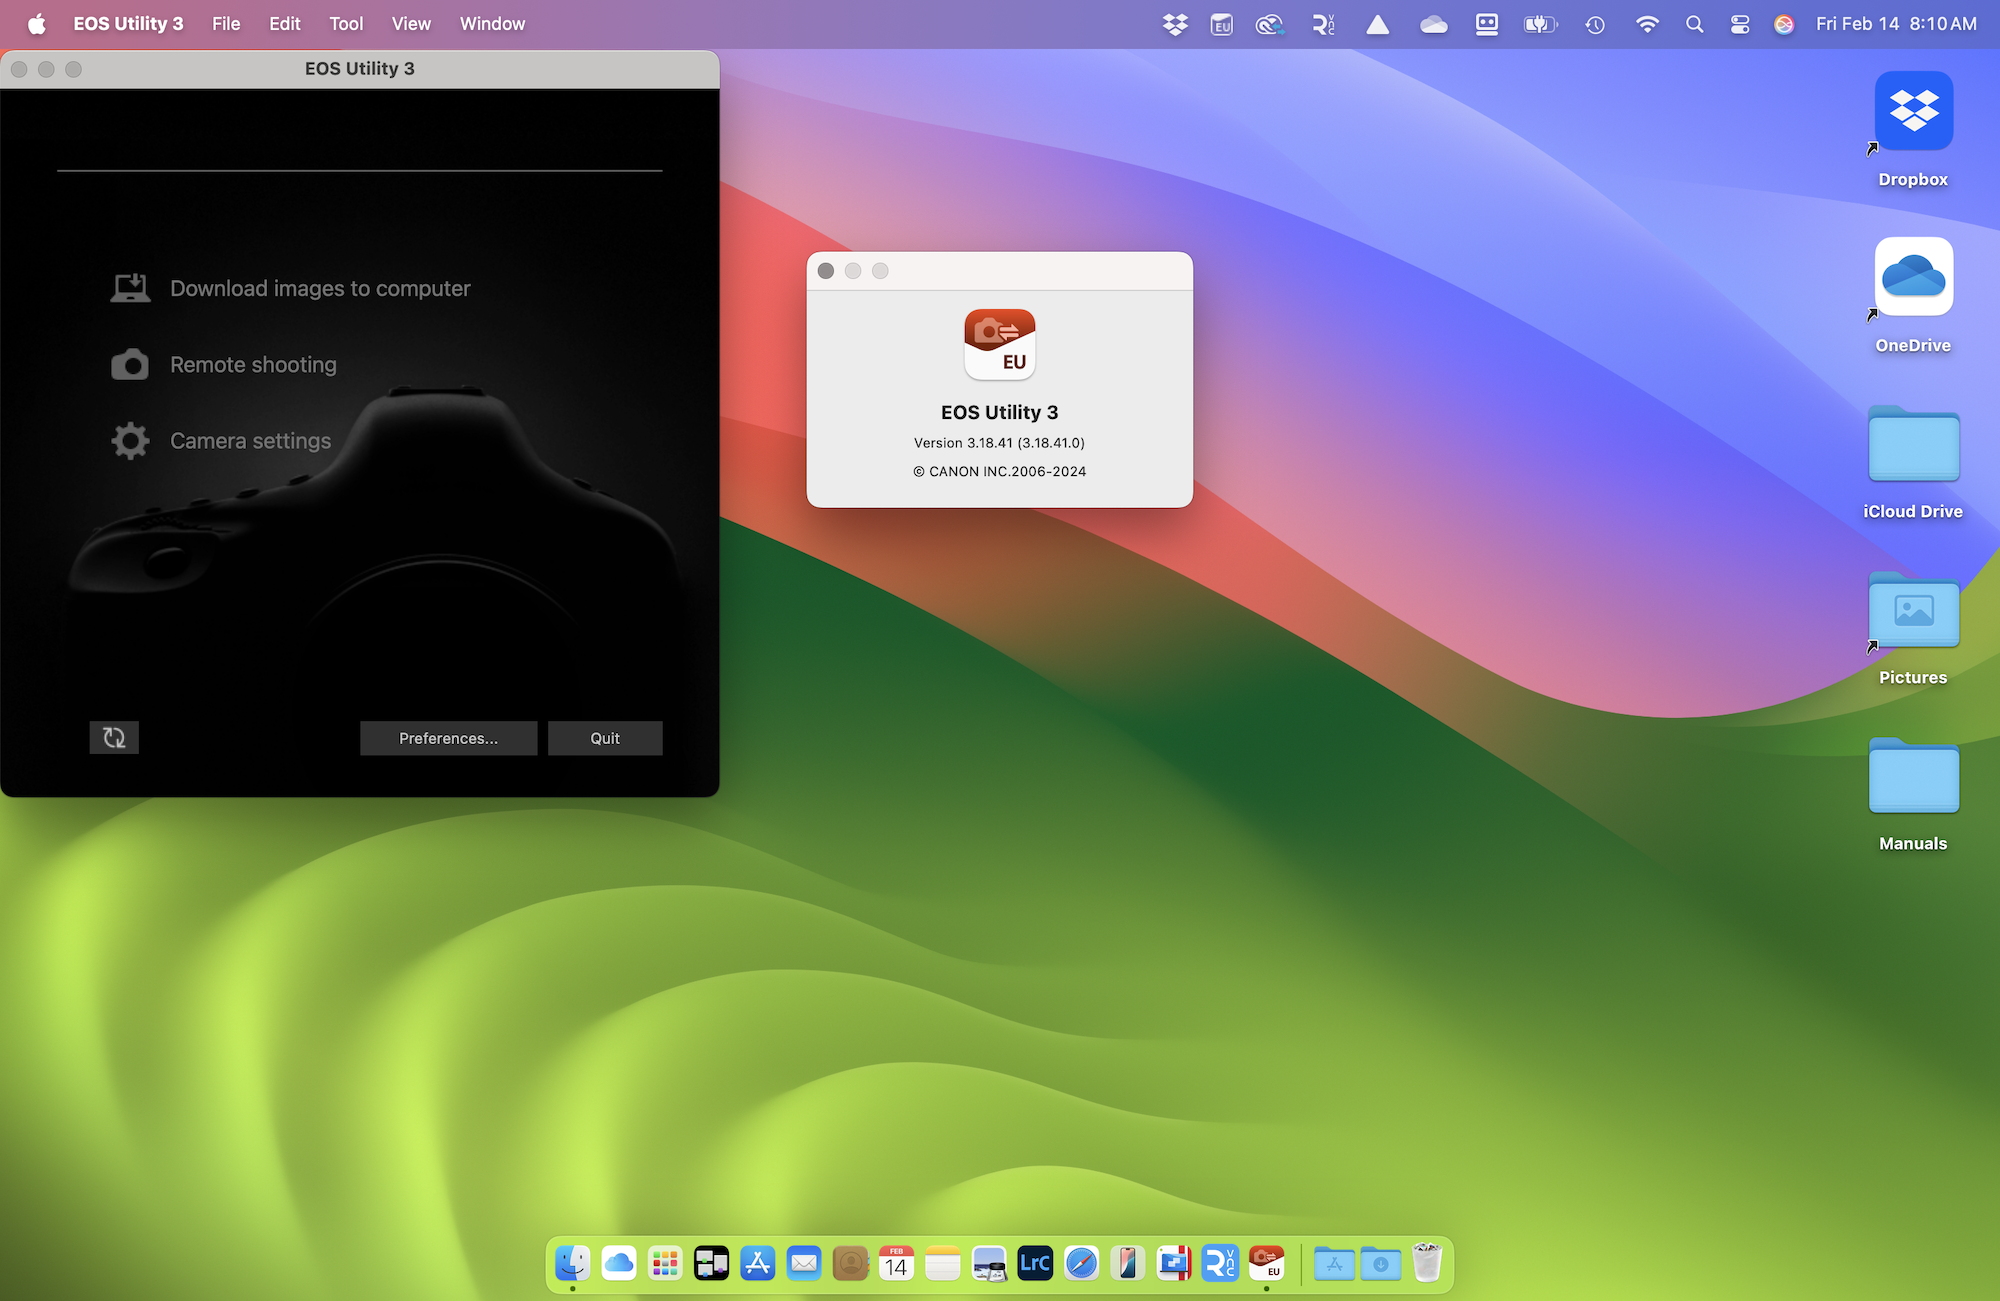This screenshot has width=2000, height=1301.
Task: Click the refresh connection icon button
Action: click(114, 738)
